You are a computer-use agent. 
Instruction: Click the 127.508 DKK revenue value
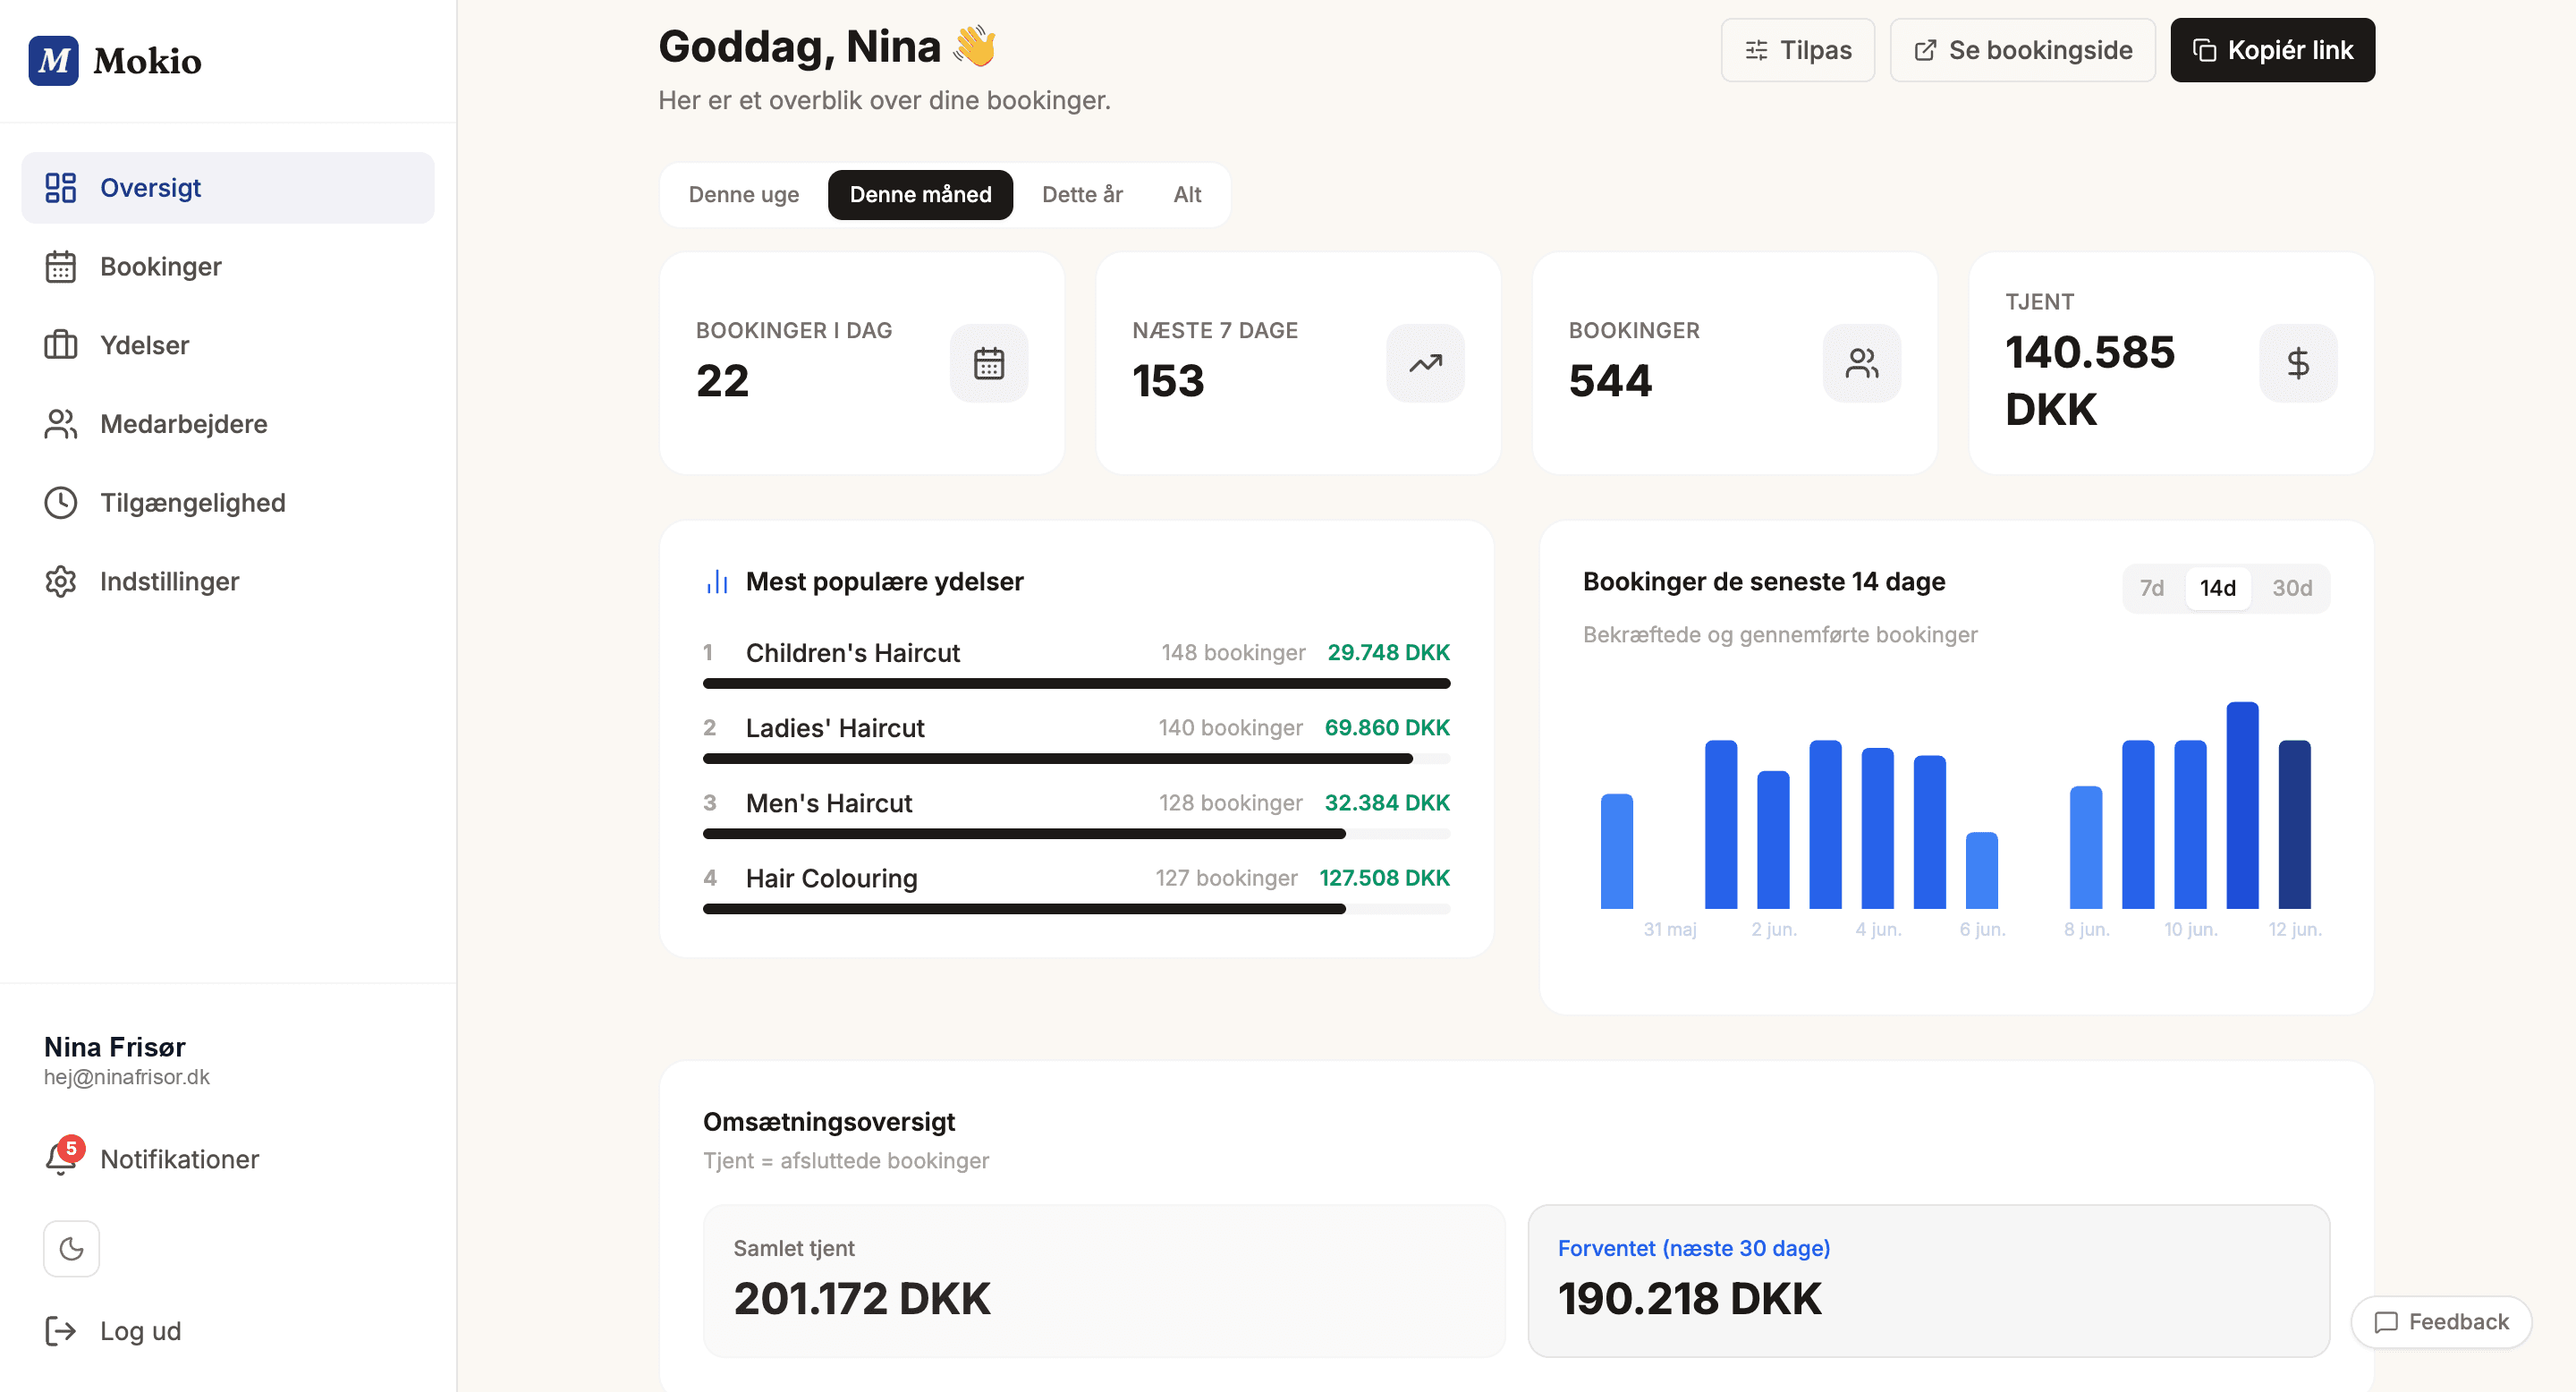(1384, 878)
